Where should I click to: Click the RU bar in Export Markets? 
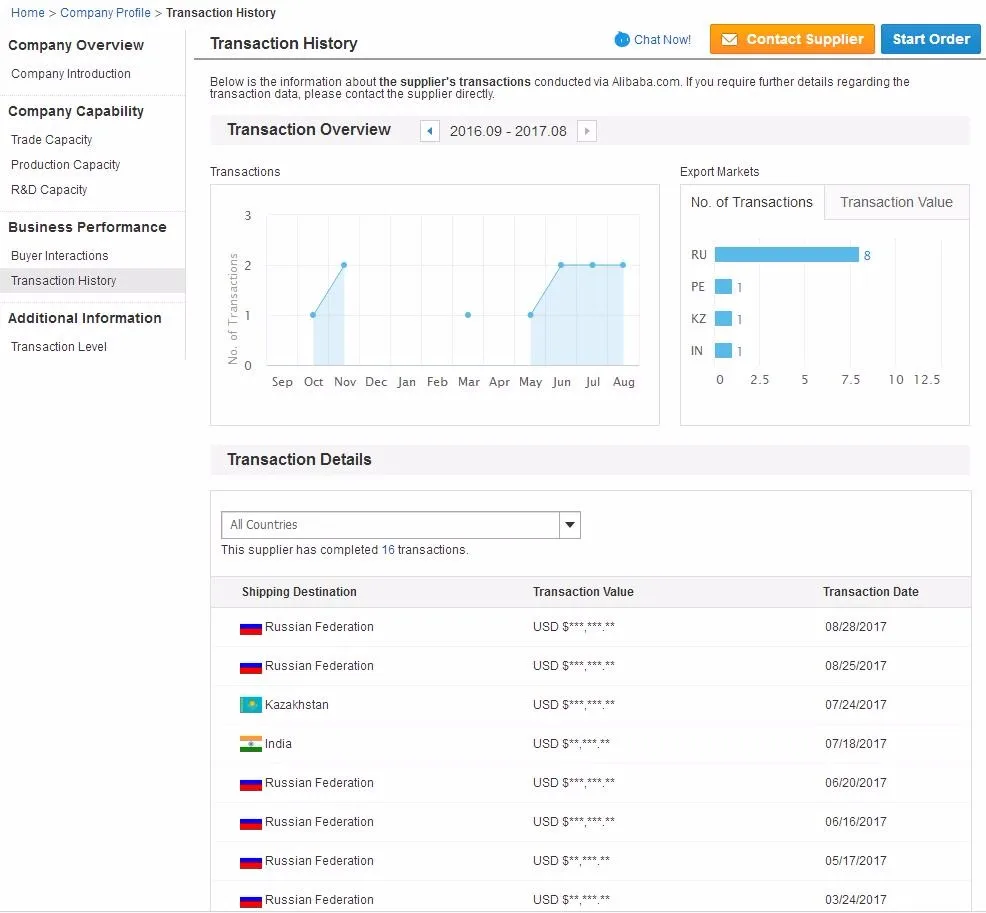tap(786, 255)
